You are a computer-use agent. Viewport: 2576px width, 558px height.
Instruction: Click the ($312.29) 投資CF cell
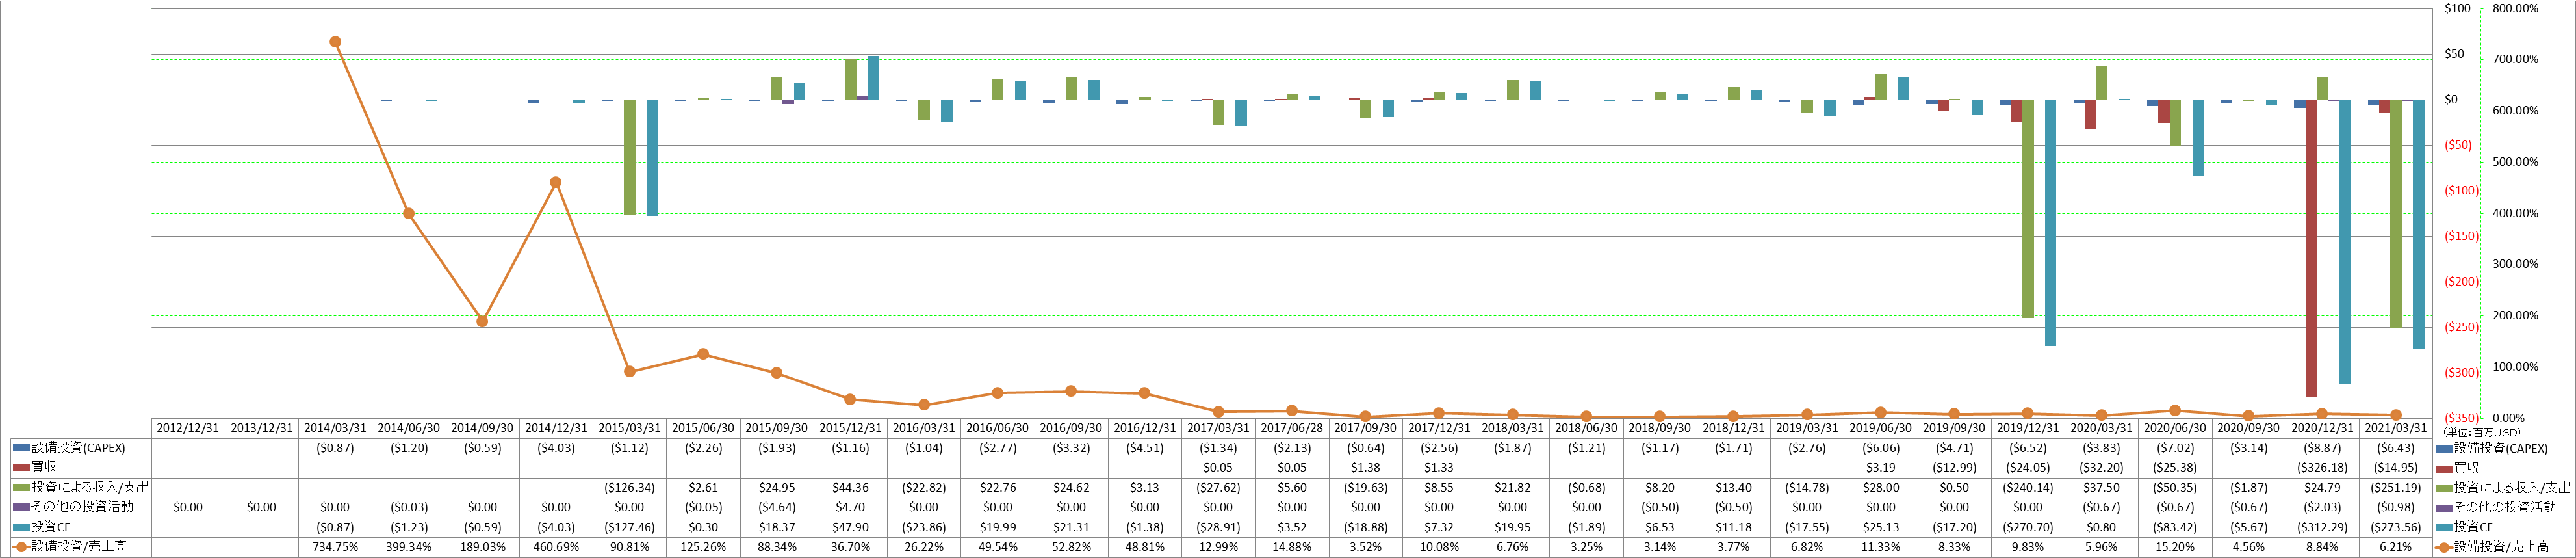coord(2322,527)
